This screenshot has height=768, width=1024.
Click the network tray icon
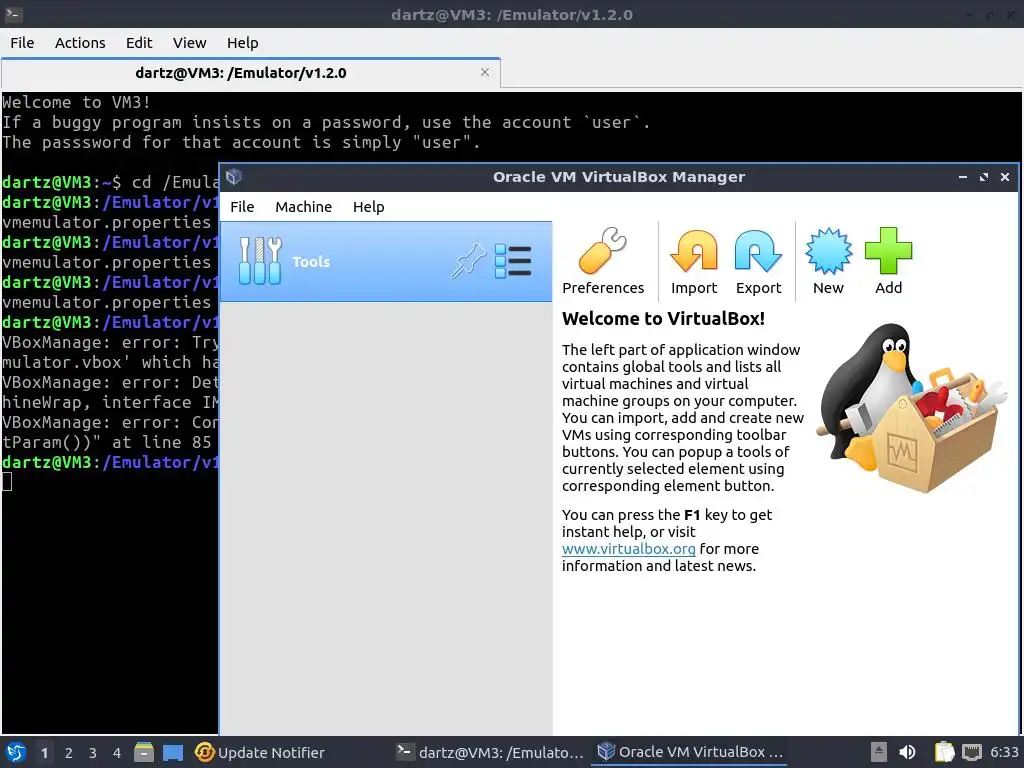click(972, 752)
